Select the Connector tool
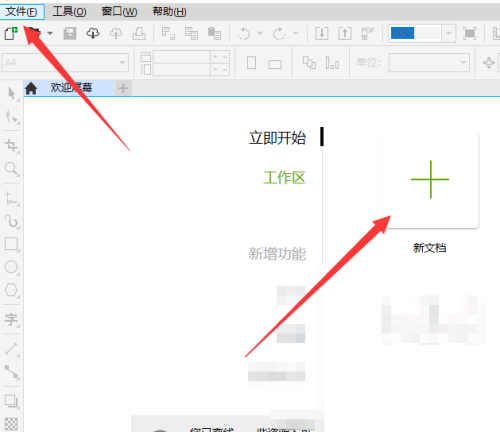The image size is (500, 432). coord(12,372)
